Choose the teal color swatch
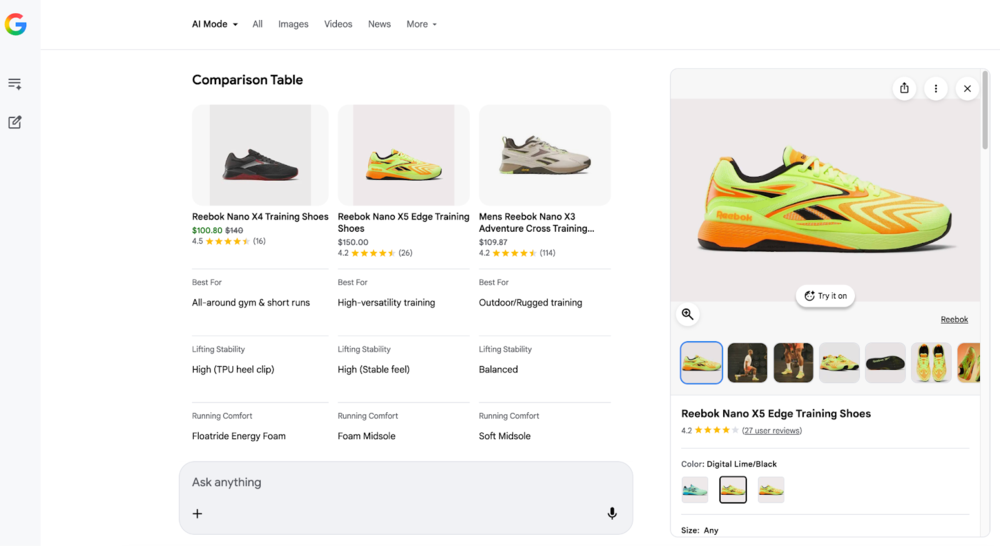This screenshot has width=1000, height=546. (x=695, y=490)
